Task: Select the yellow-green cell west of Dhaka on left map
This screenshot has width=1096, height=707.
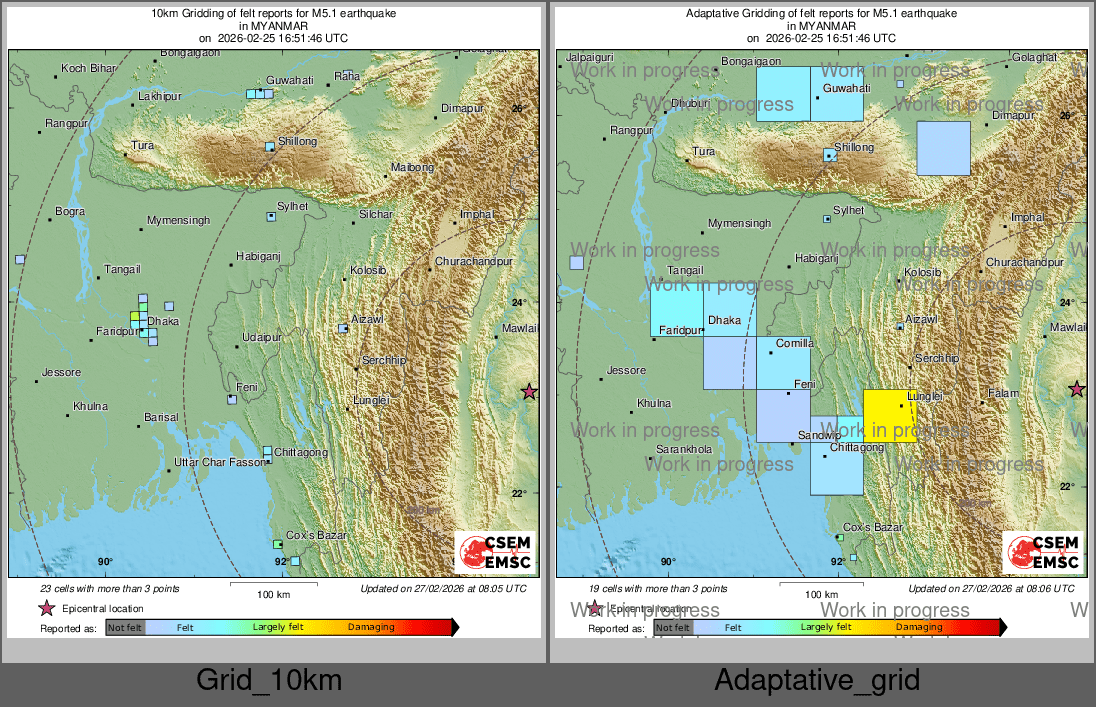Action: tap(135, 318)
